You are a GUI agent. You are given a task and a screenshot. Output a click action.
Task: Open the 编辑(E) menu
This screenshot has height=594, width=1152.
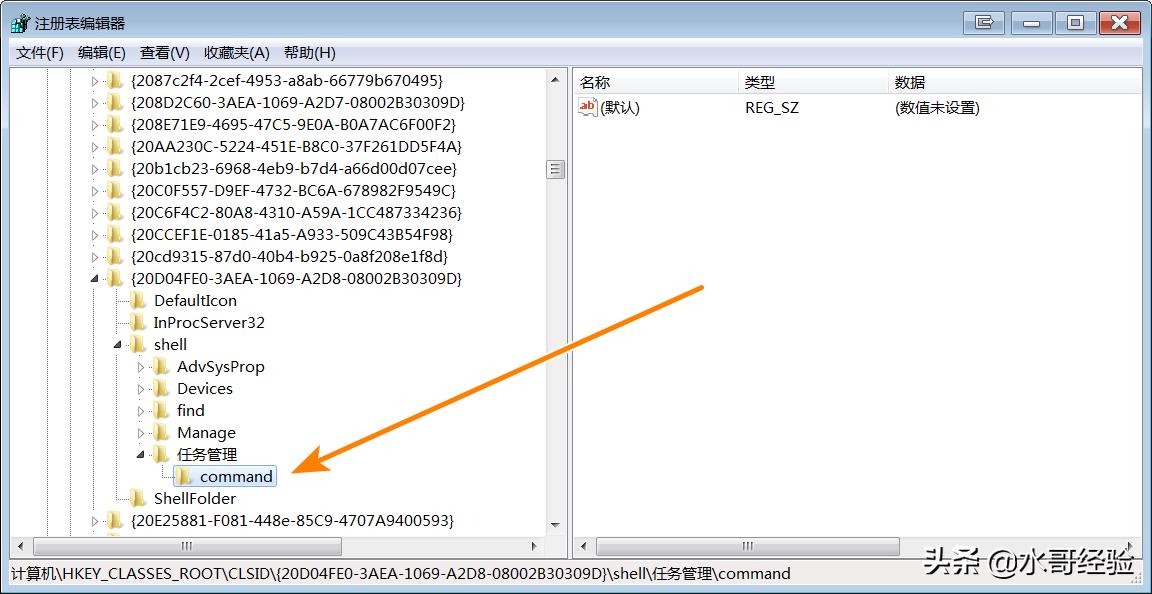(x=101, y=53)
